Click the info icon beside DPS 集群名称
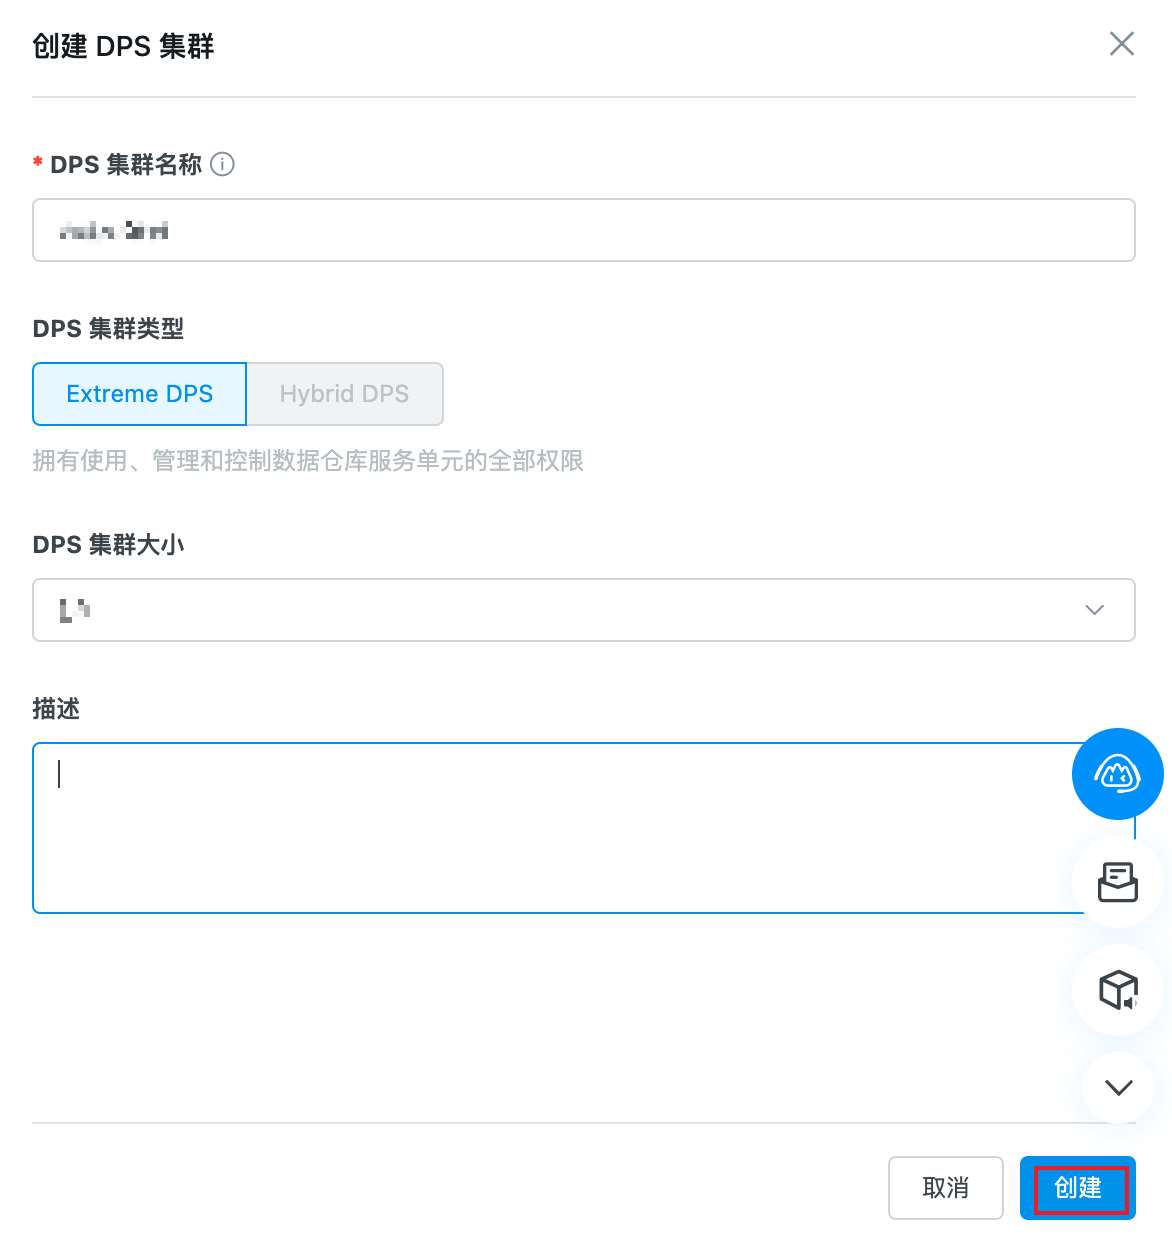 (223, 164)
